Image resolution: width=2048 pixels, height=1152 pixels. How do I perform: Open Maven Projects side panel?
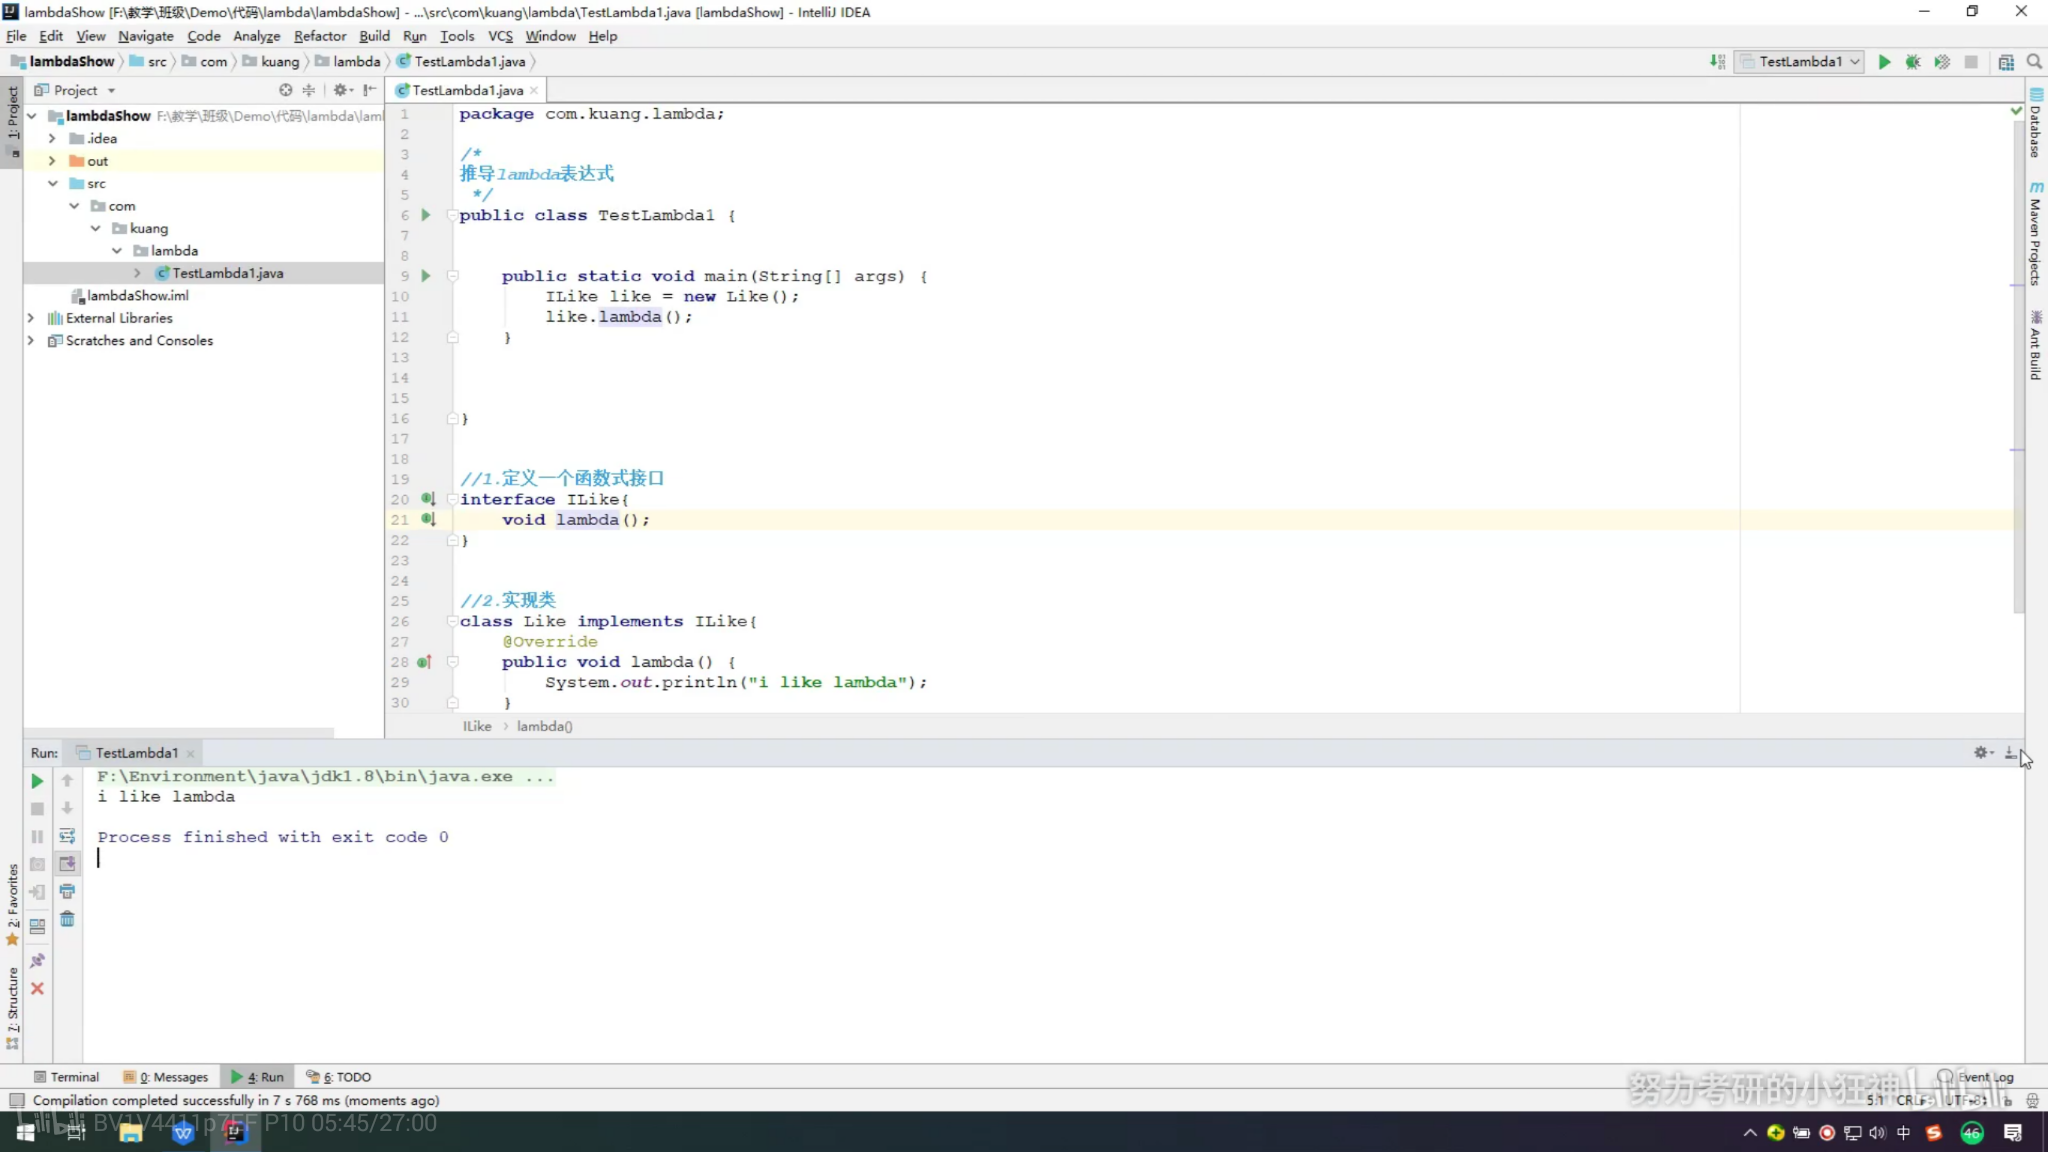pyautogui.click(x=2036, y=235)
